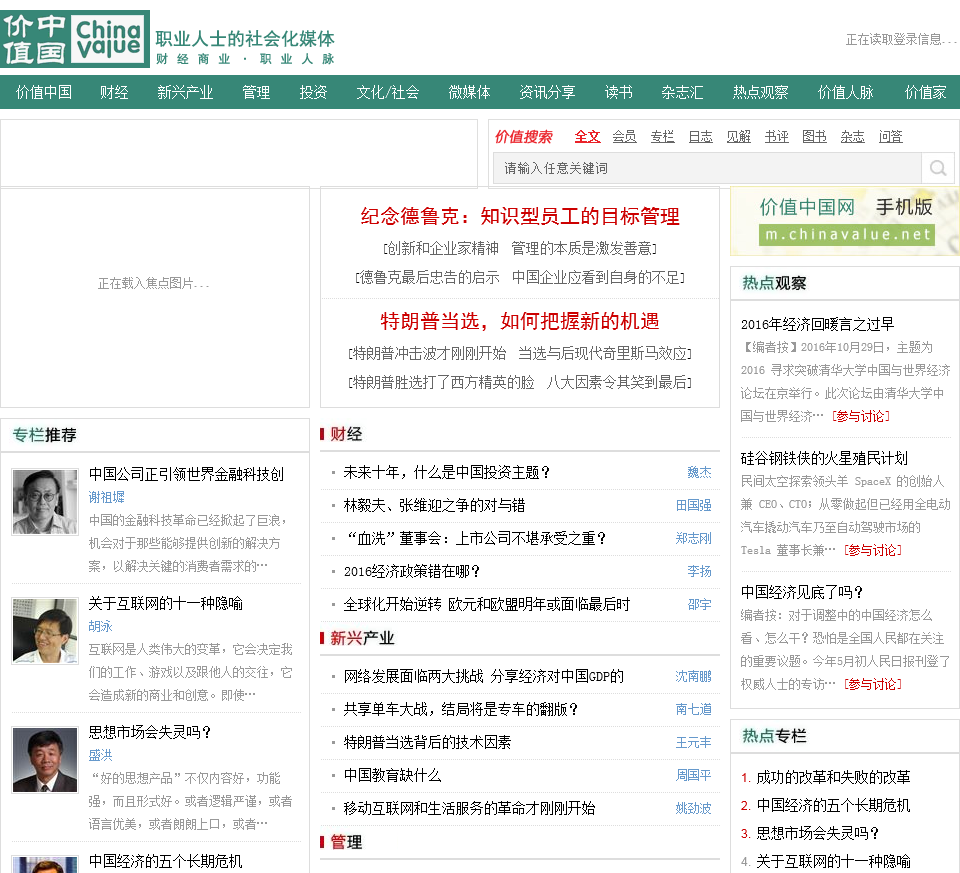Open the 杂志汇 nav menu item
Viewport: 960px width, 873px height.
point(683,92)
